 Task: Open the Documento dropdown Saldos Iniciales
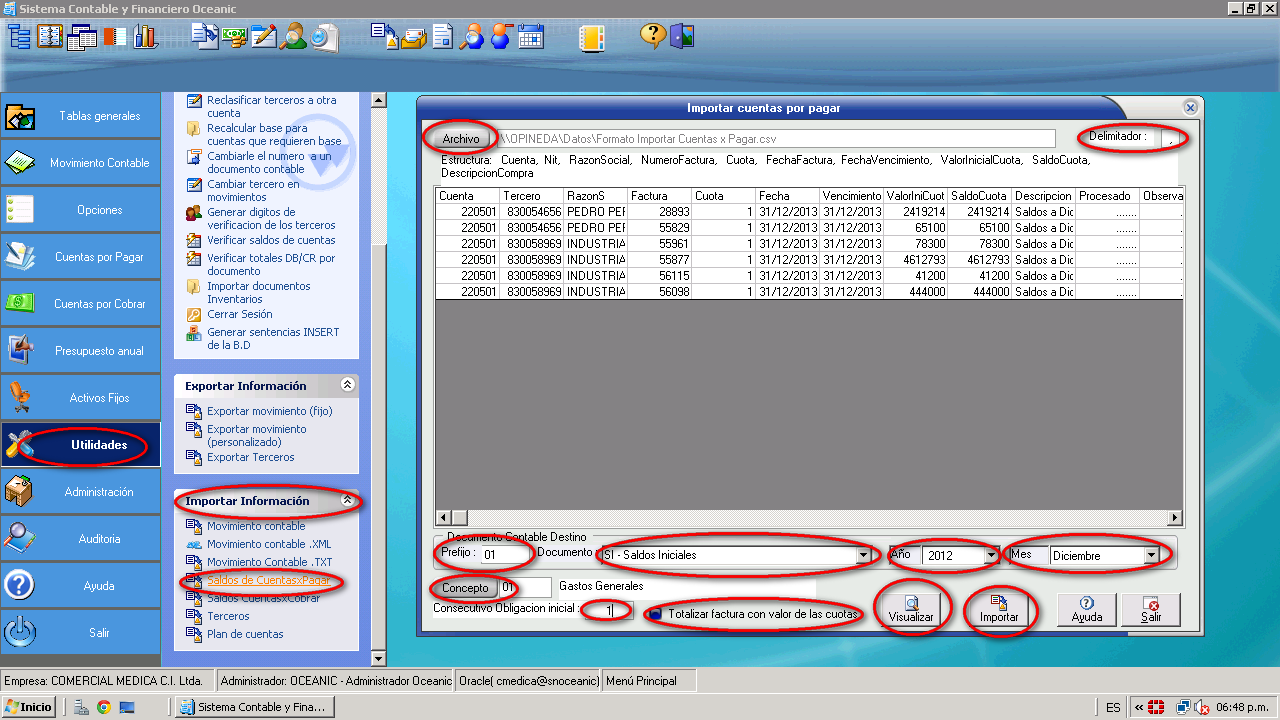point(862,555)
